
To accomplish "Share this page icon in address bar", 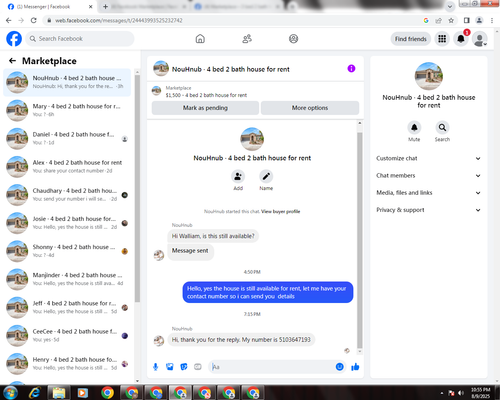I will point(439,20).
